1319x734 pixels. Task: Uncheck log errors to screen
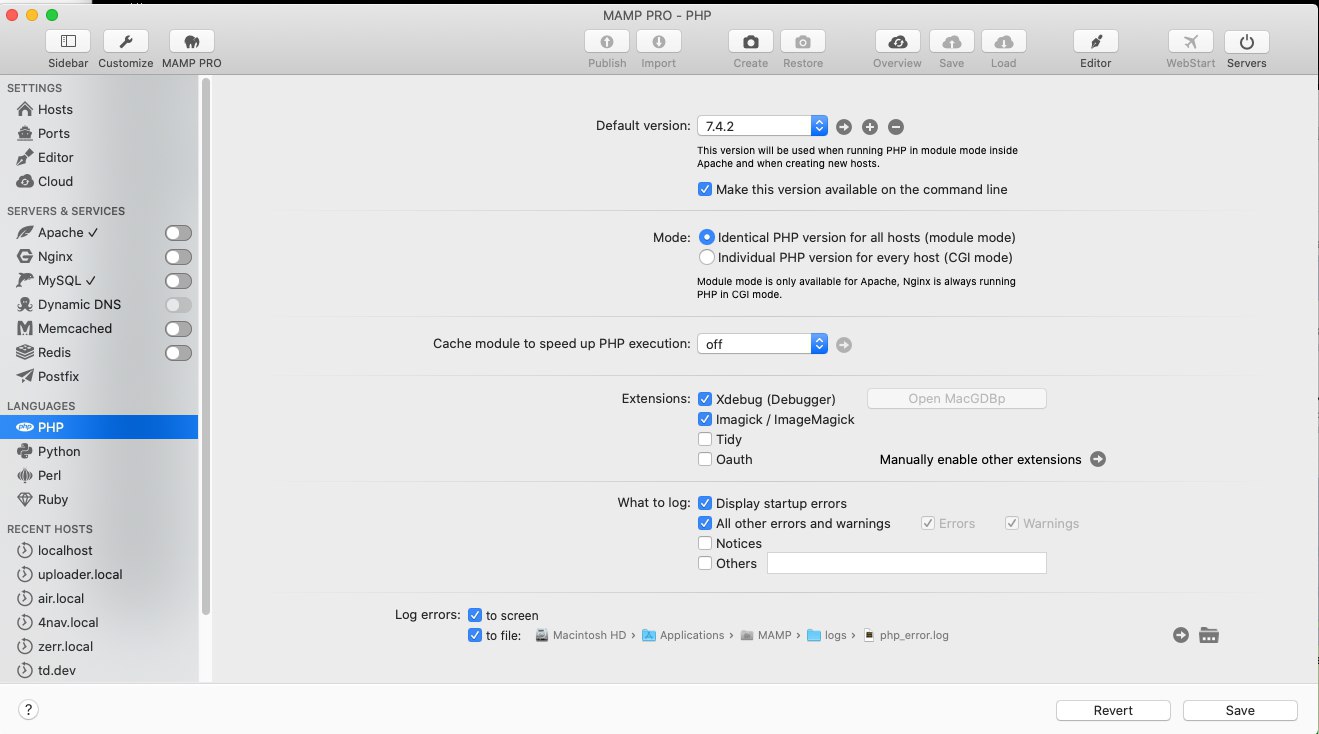475,615
